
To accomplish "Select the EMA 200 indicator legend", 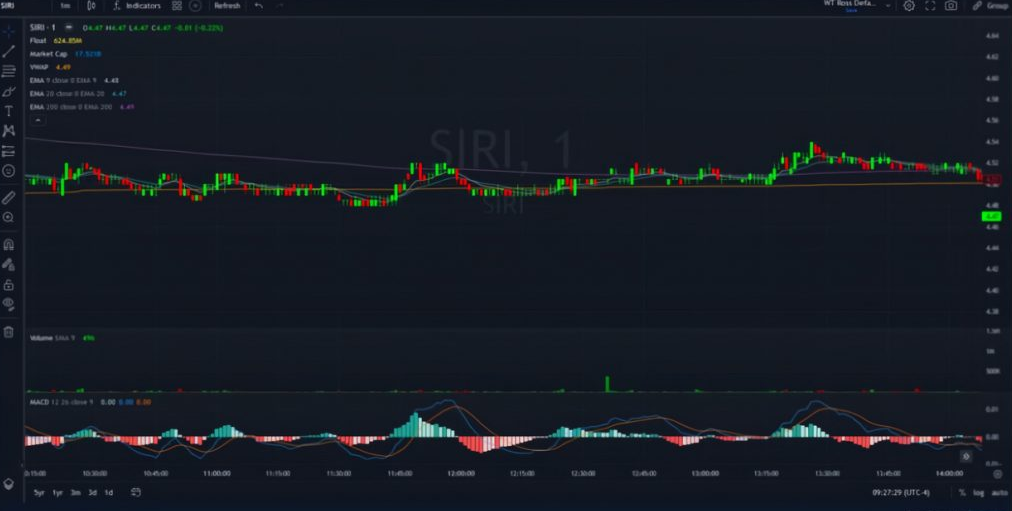I will (x=71, y=107).
